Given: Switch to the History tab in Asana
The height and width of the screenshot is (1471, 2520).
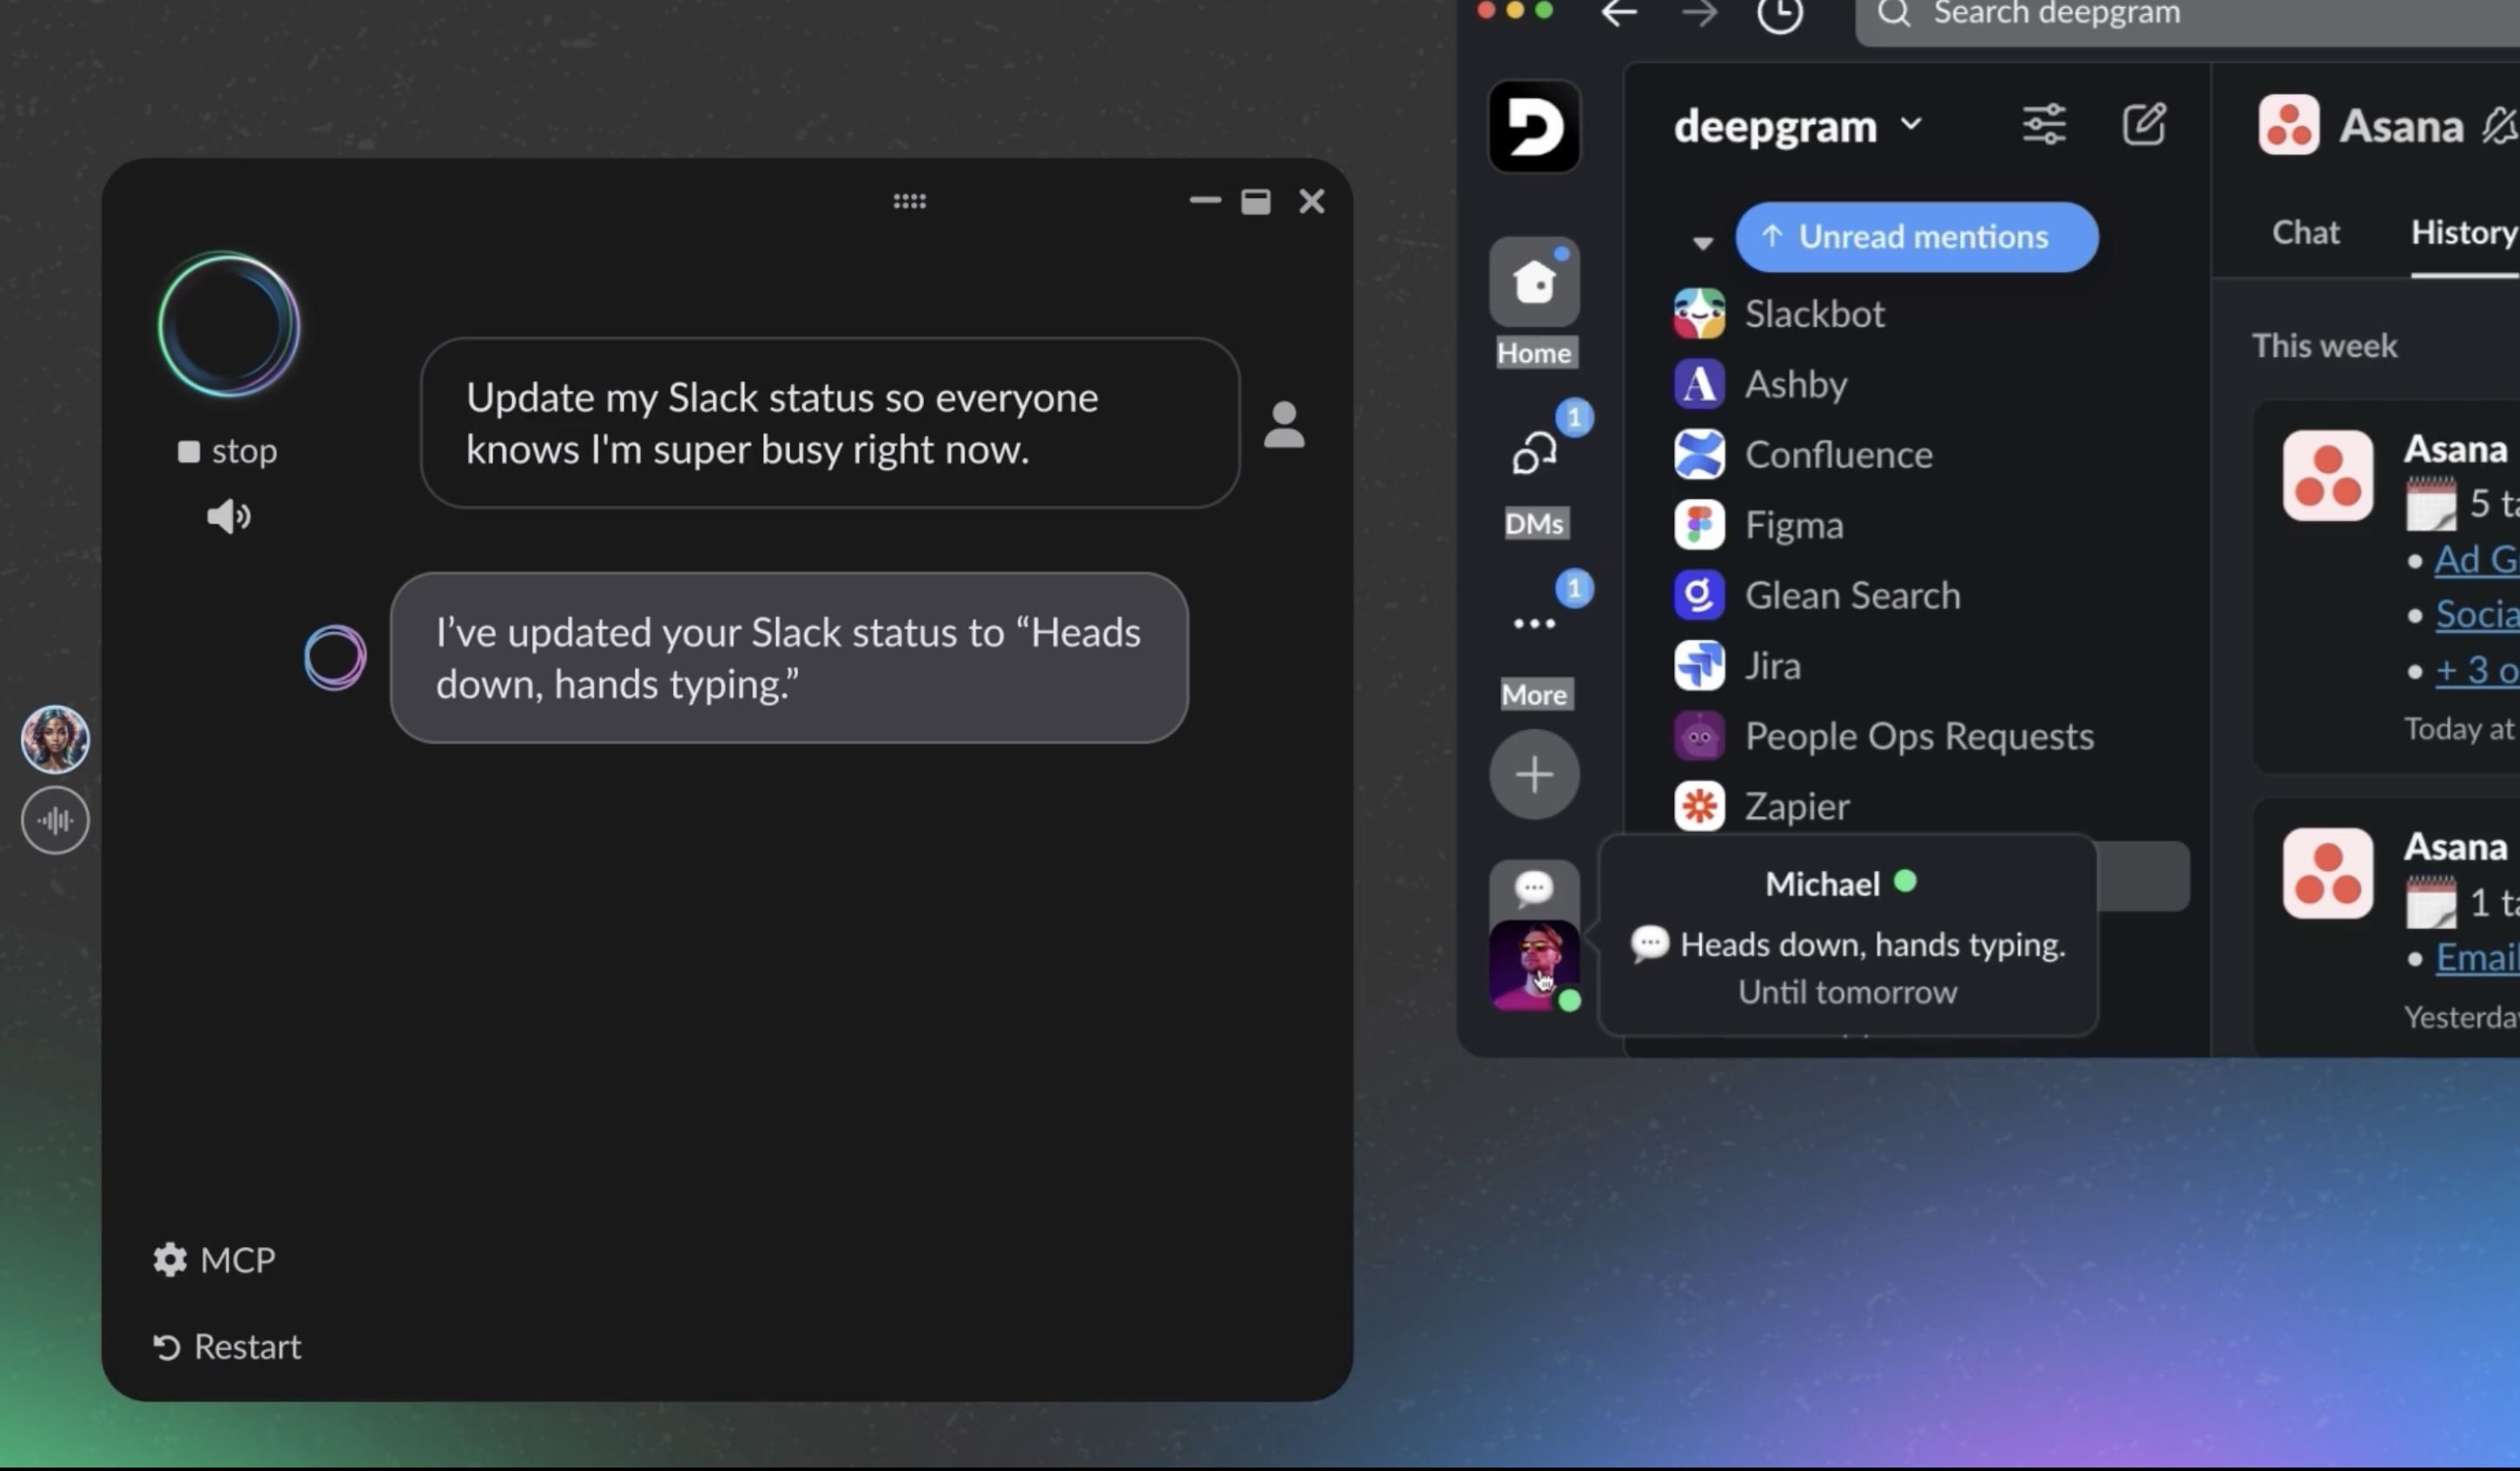Looking at the screenshot, I should pyautogui.click(x=2463, y=233).
